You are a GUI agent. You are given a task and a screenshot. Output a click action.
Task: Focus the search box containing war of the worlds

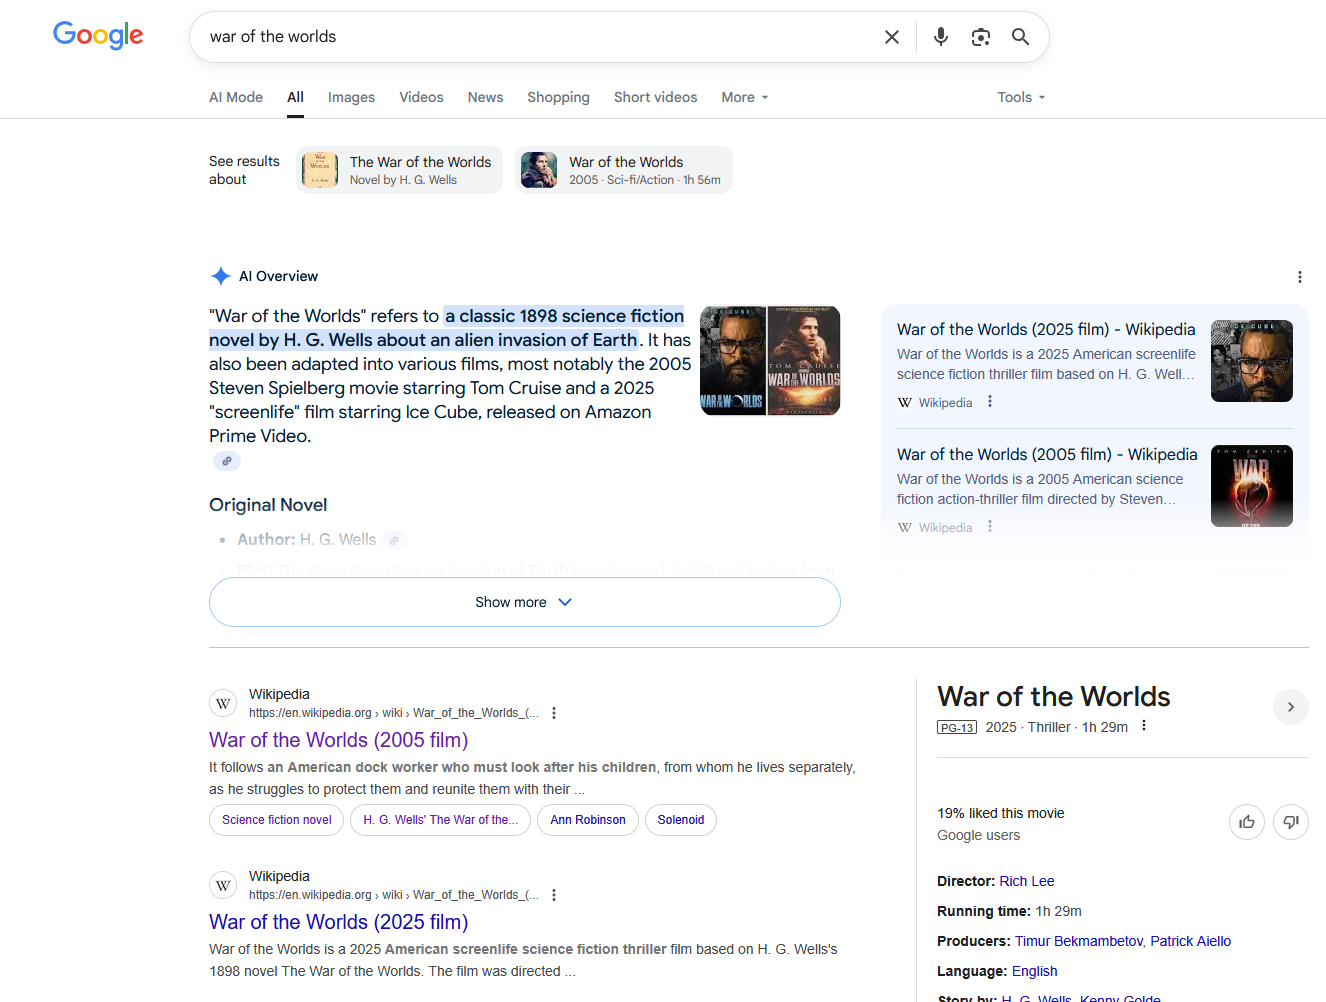pos(540,37)
